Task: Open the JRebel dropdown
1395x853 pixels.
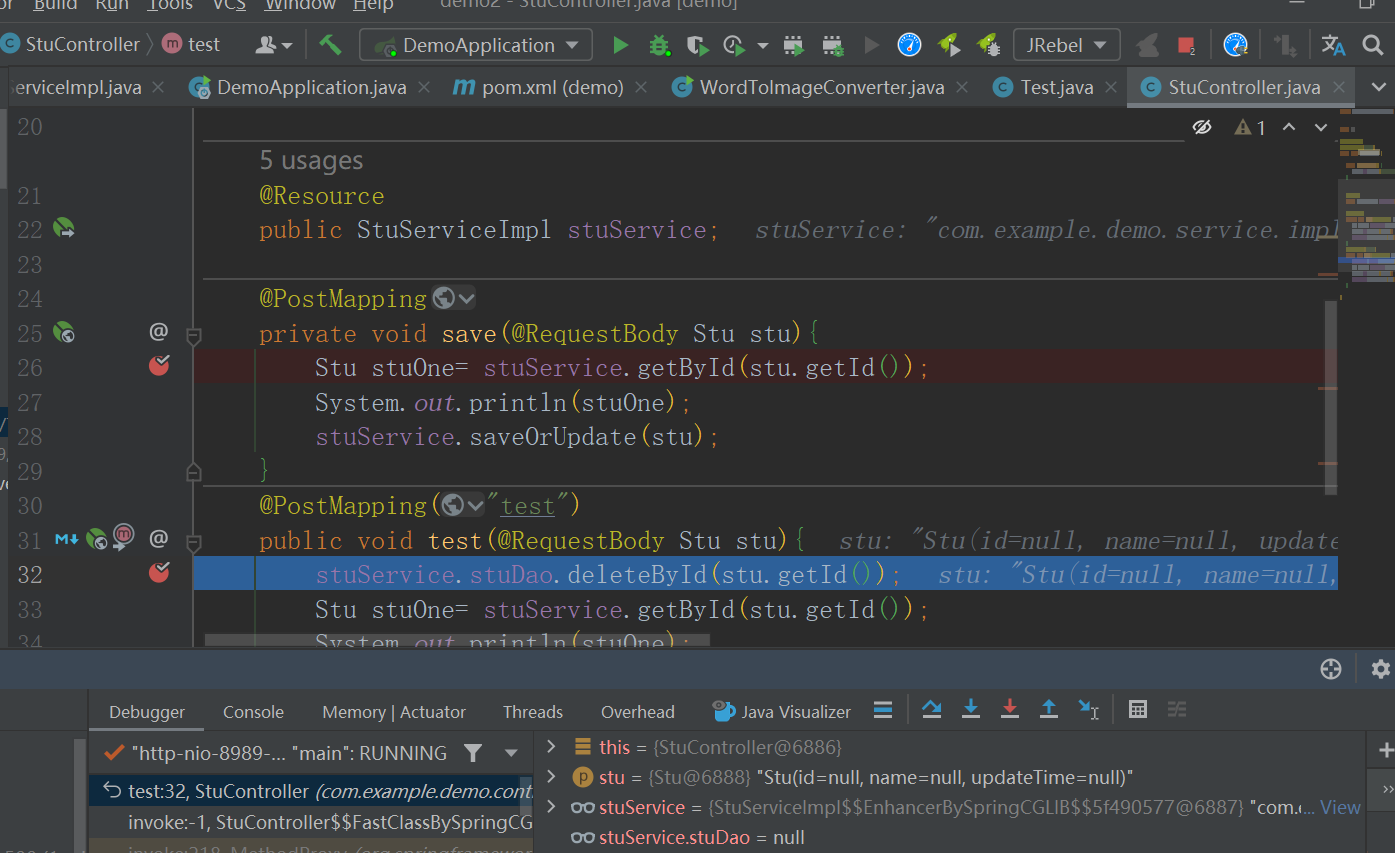Action: (x=1066, y=45)
